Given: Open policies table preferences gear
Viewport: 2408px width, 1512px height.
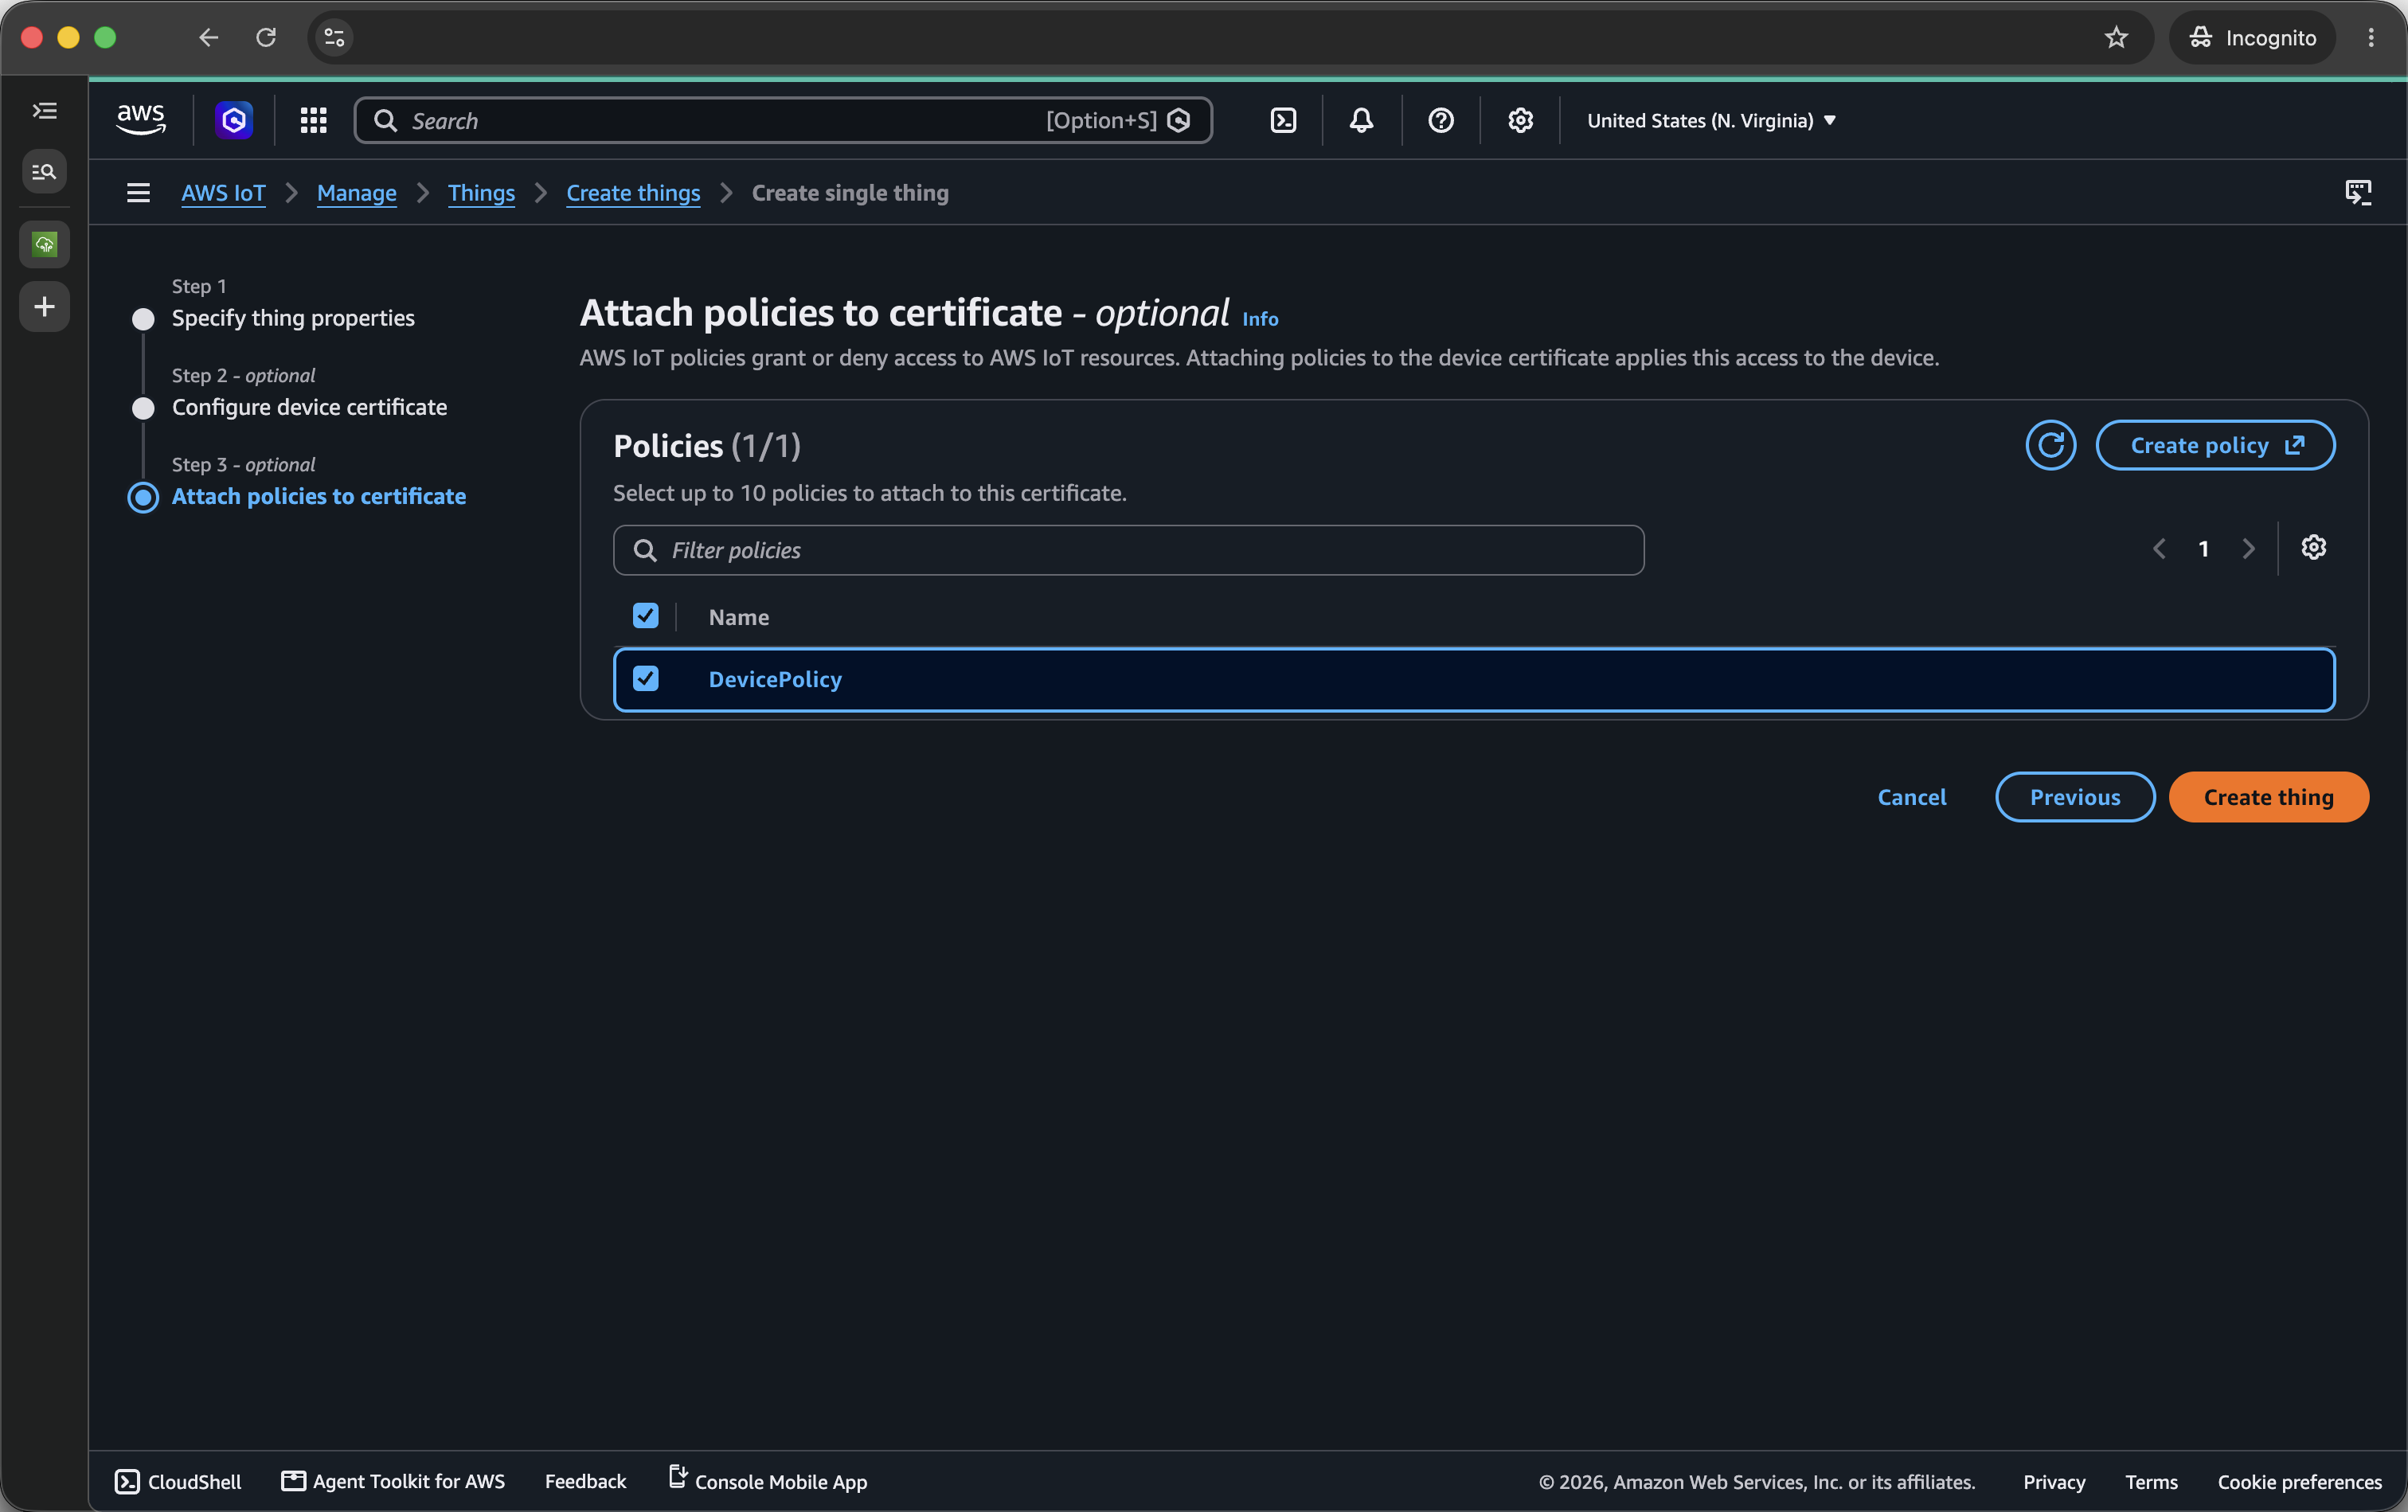Looking at the screenshot, I should click(x=2314, y=547).
